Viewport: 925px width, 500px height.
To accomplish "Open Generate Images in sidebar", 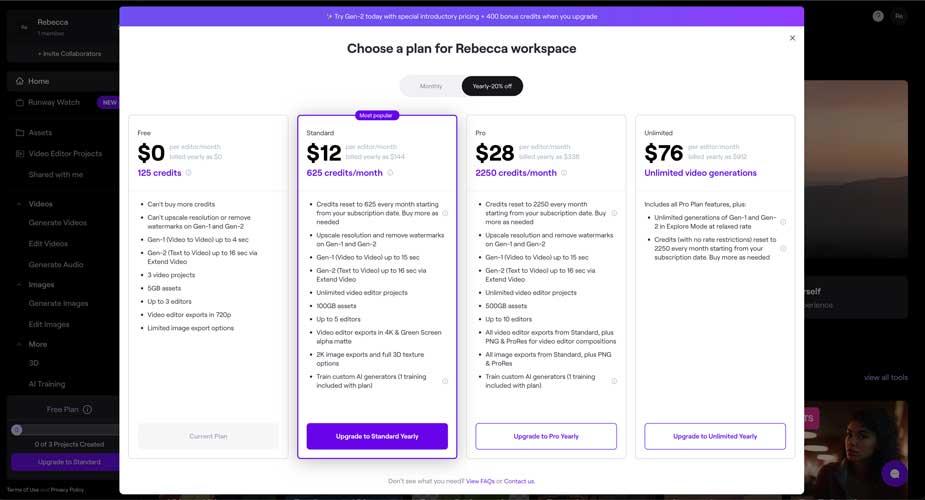I will pyautogui.click(x=58, y=303).
